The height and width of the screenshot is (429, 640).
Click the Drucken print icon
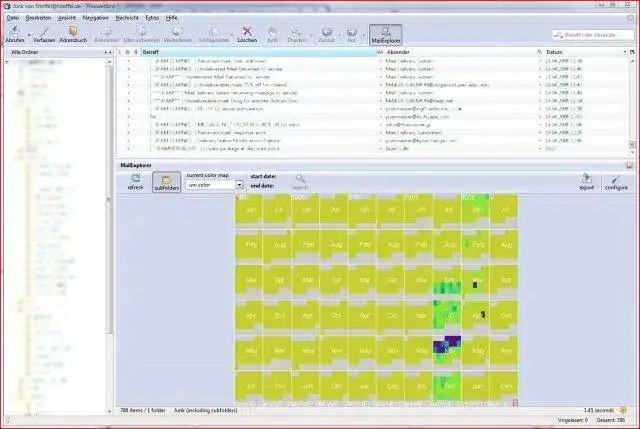point(297,34)
